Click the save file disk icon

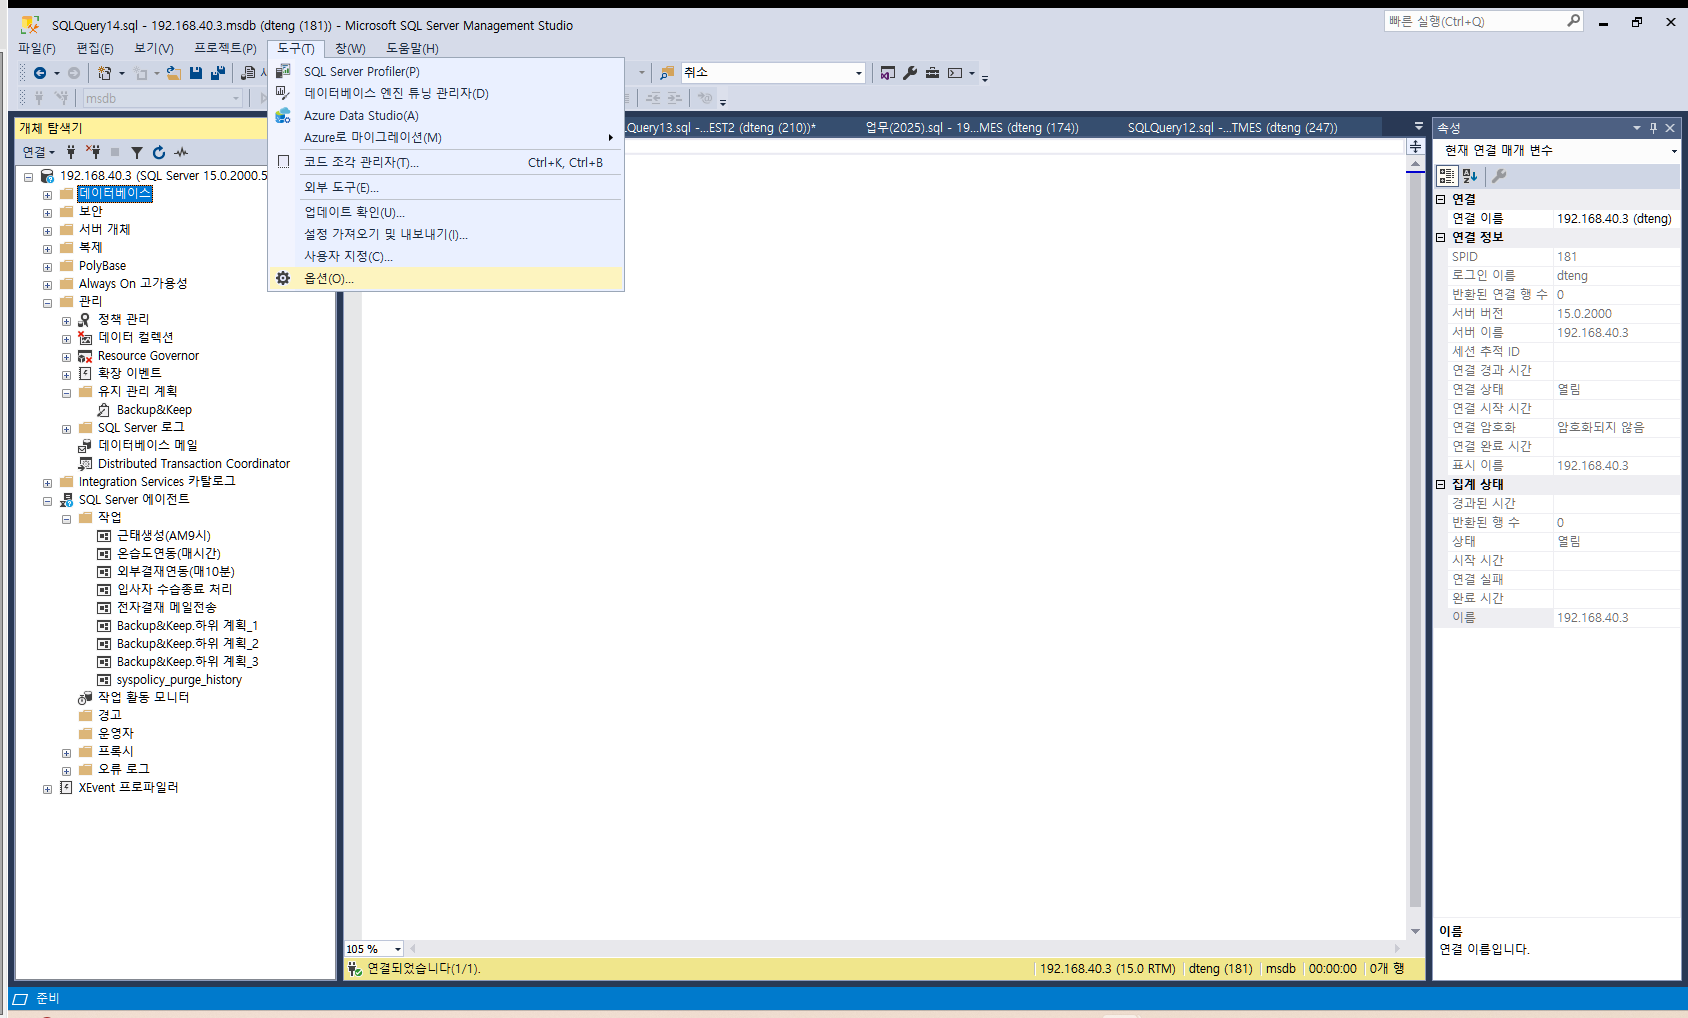click(196, 73)
